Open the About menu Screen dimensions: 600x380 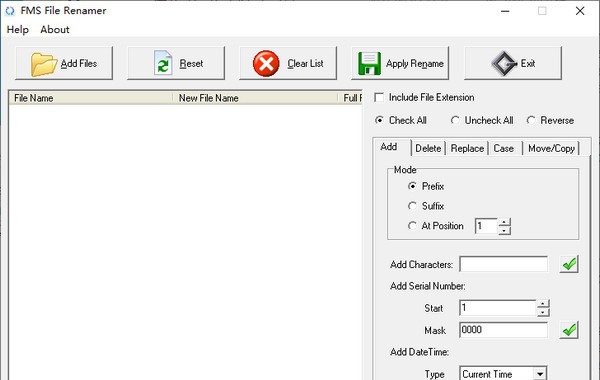point(55,29)
